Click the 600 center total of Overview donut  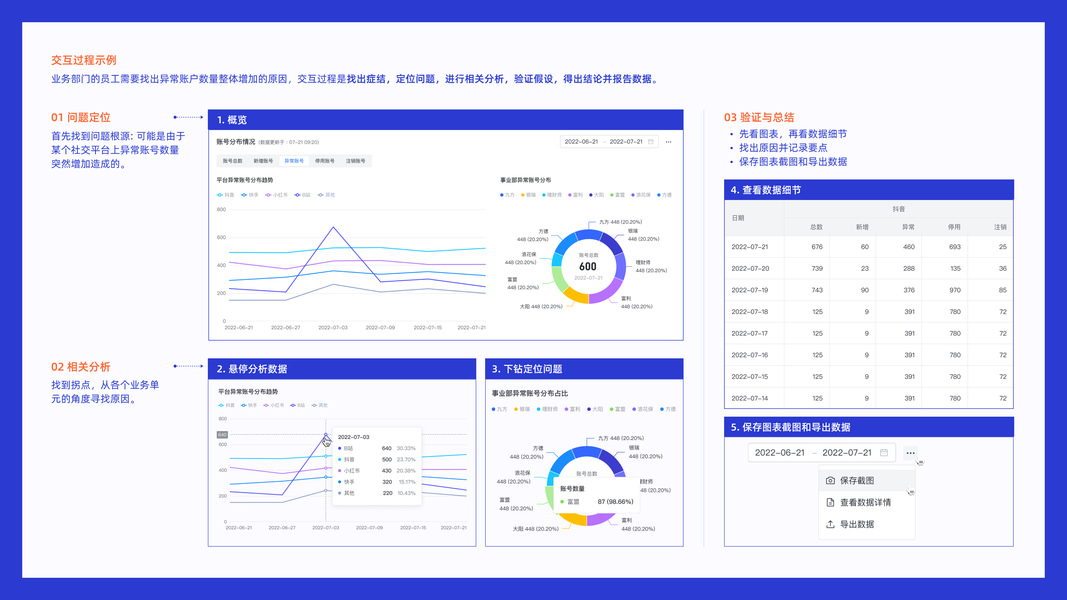tap(588, 267)
